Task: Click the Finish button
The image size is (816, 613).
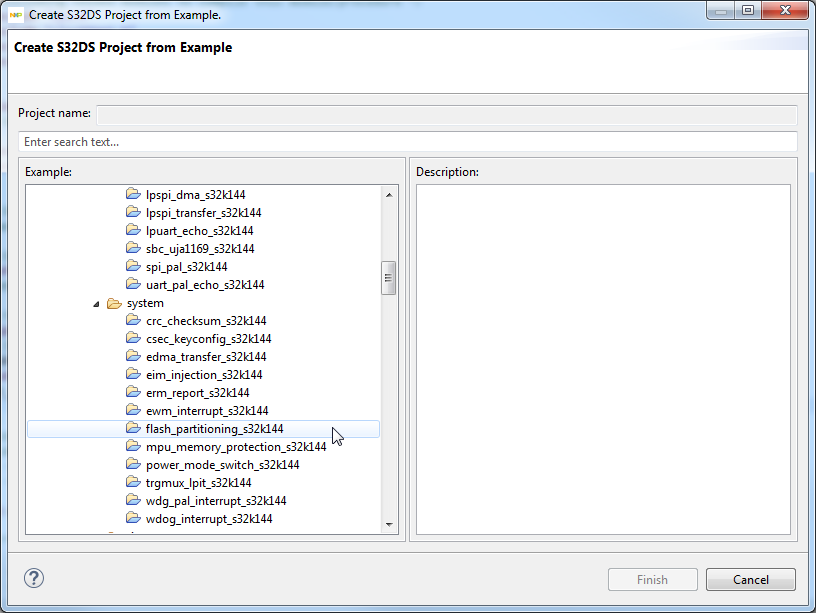Action: tap(652, 580)
